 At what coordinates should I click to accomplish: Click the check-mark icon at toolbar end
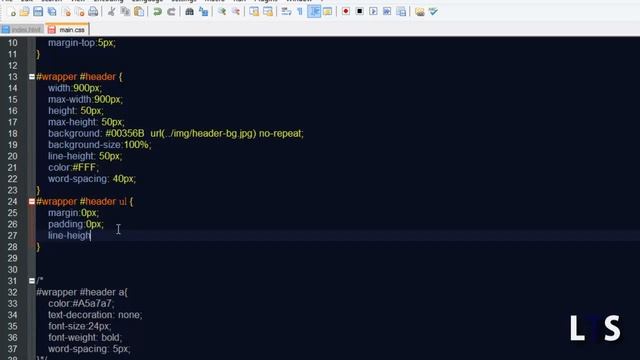[433, 12]
